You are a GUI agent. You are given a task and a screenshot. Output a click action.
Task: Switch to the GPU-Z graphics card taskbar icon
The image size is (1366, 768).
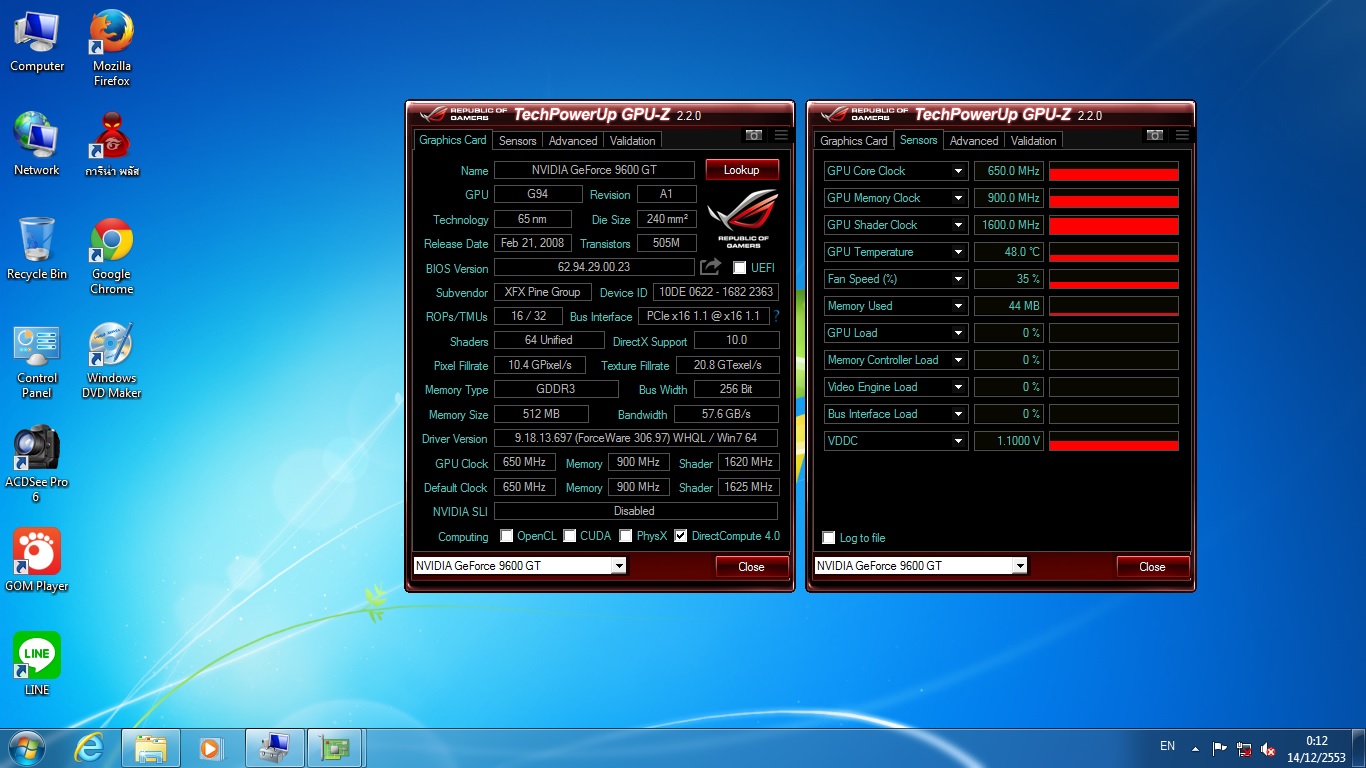336,748
